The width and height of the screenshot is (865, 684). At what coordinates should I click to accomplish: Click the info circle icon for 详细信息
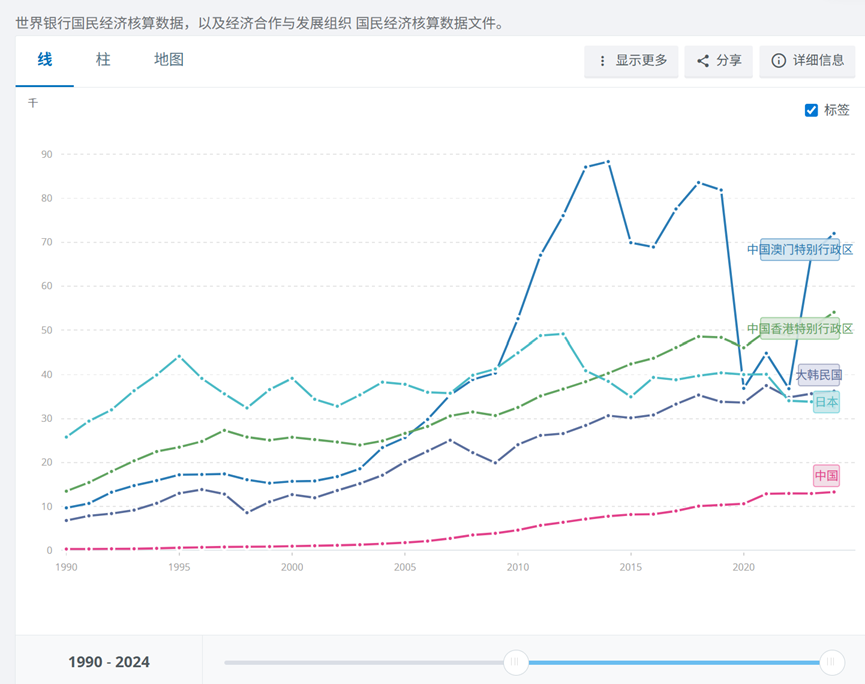coord(778,61)
